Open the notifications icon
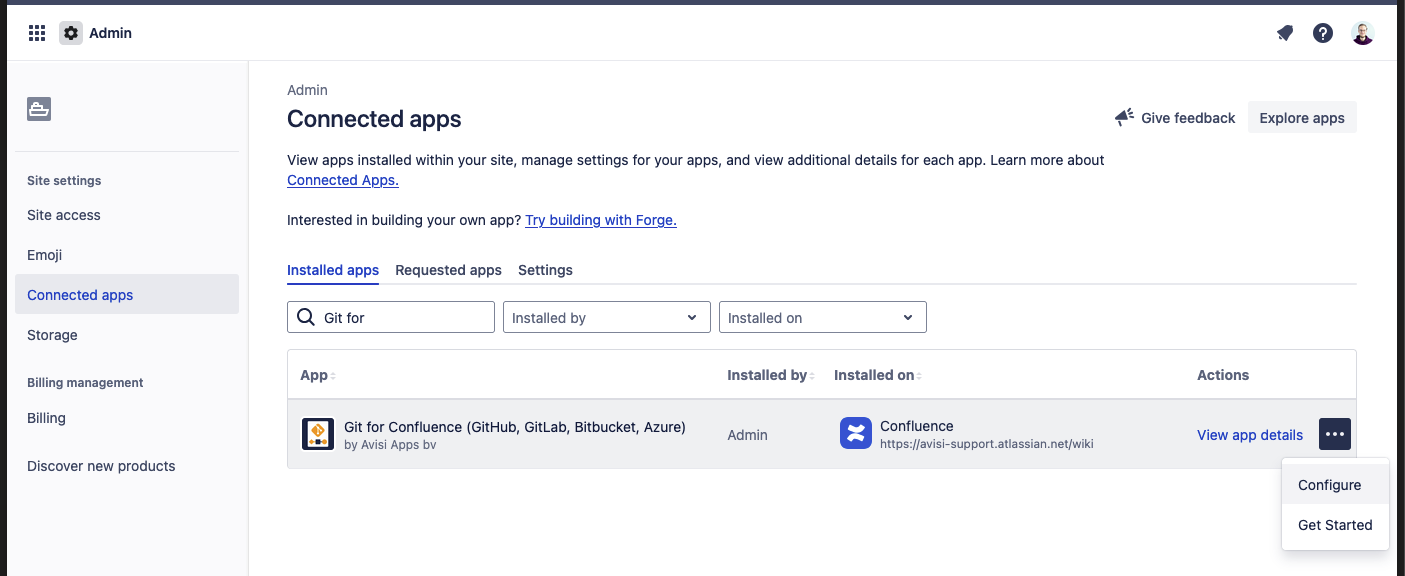The image size is (1405, 576). [x=1285, y=33]
